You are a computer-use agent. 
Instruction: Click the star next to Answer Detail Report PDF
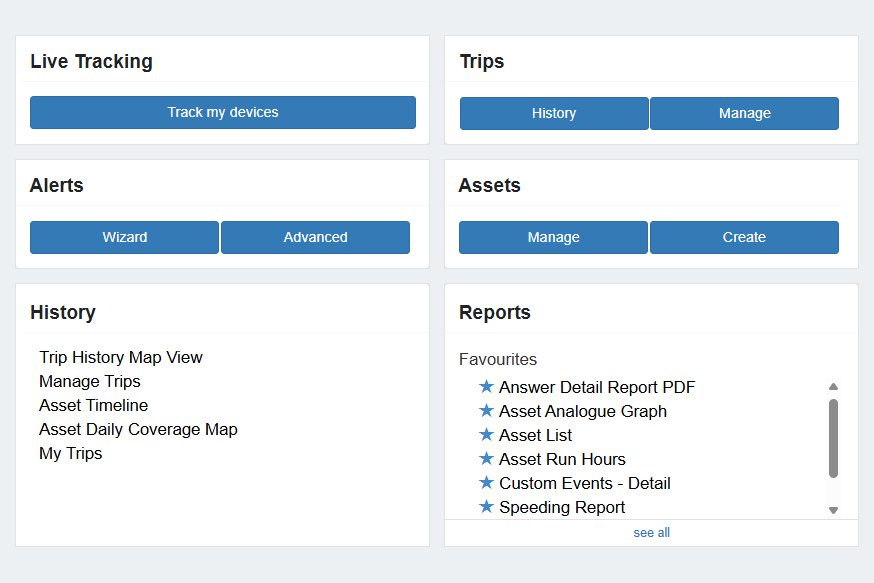[x=486, y=386]
